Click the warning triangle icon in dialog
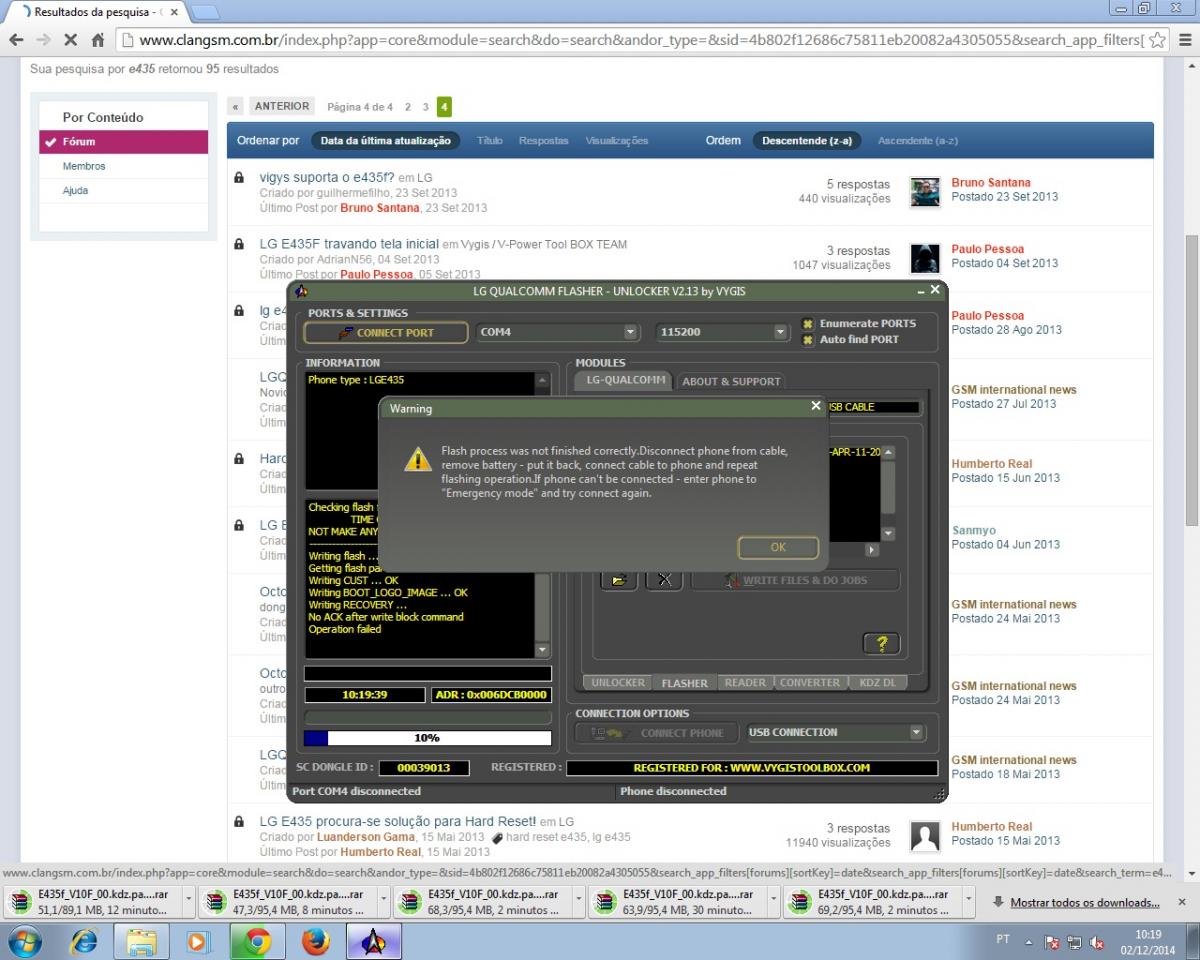The height and width of the screenshot is (960, 1200). (417, 459)
